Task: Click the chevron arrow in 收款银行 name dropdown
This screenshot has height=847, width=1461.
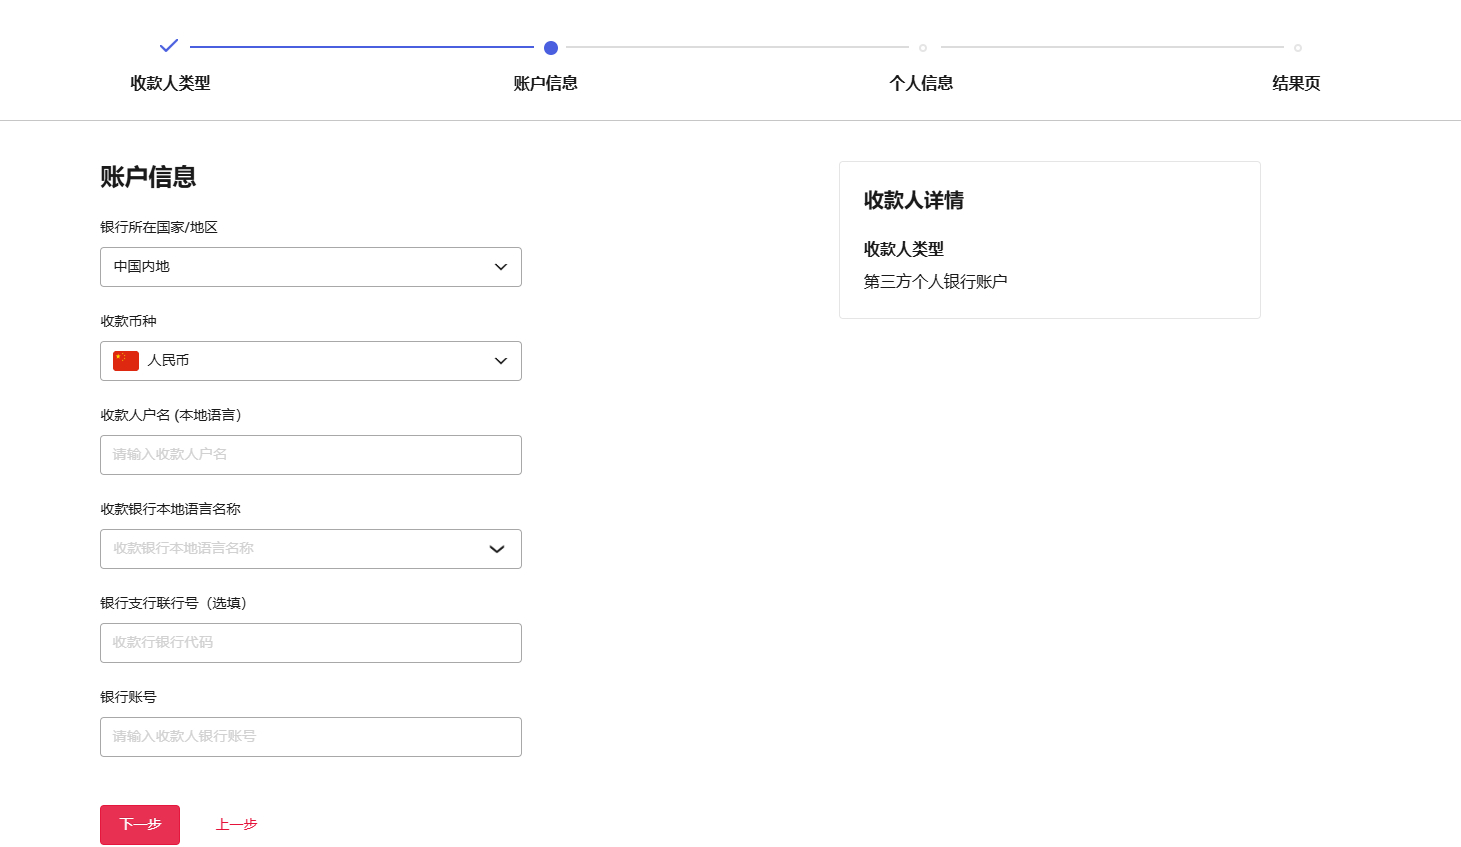Action: [x=497, y=549]
